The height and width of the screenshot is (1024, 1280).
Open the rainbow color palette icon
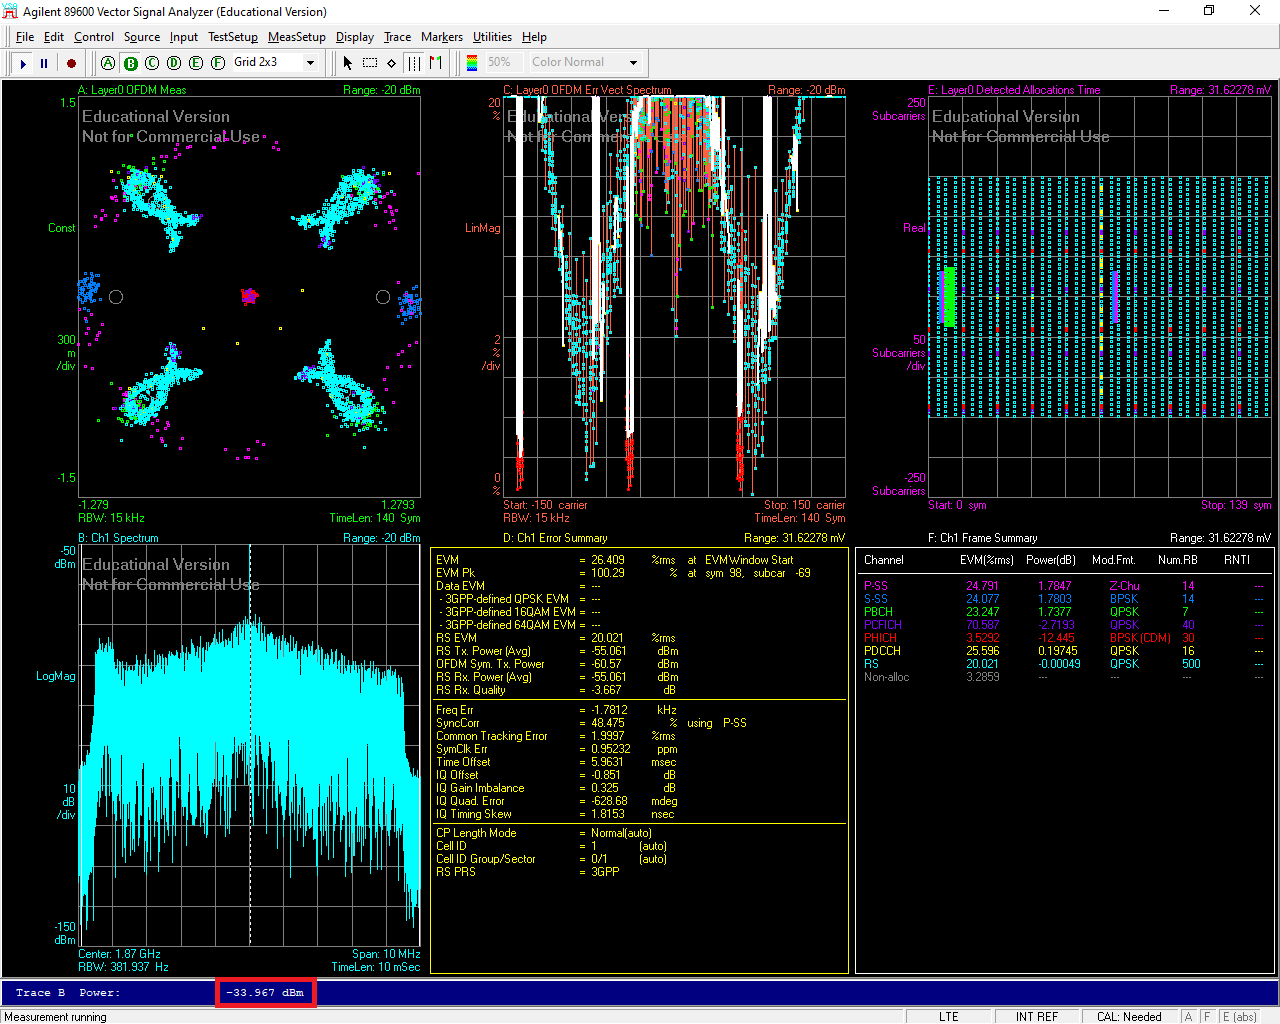[472, 63]
